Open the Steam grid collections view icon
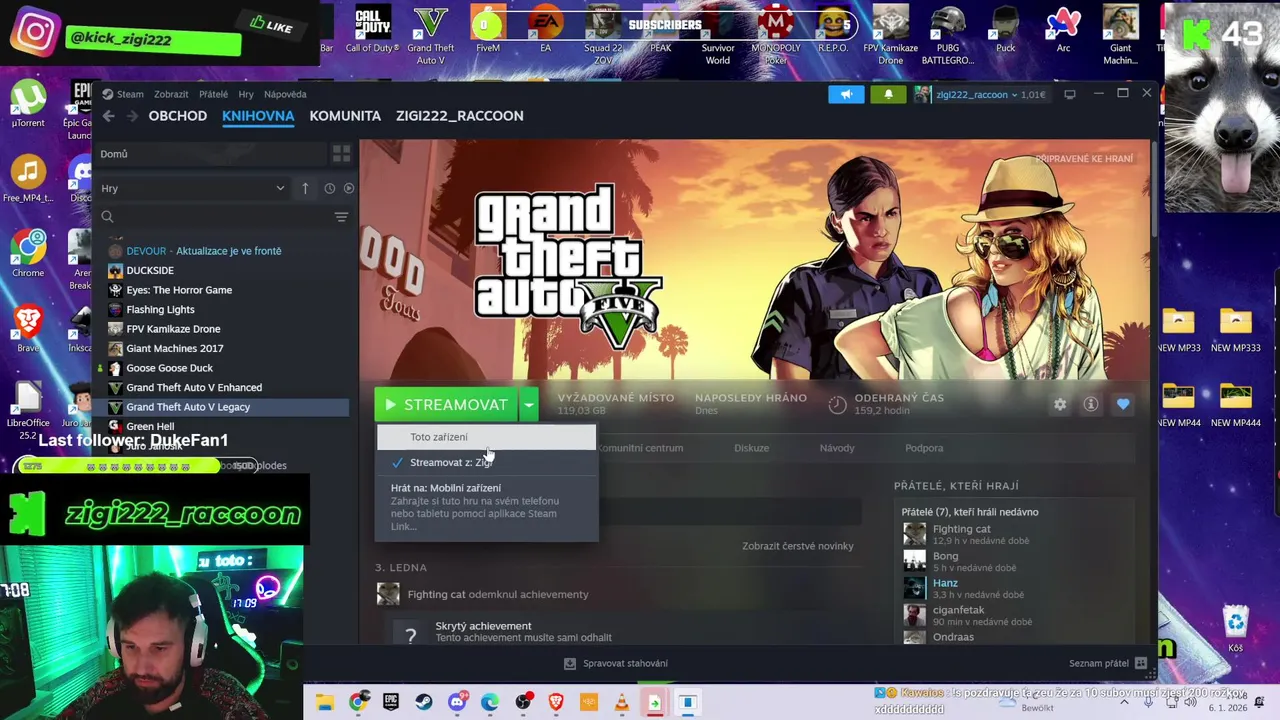 pyautogui.click(x=341, y=154)
